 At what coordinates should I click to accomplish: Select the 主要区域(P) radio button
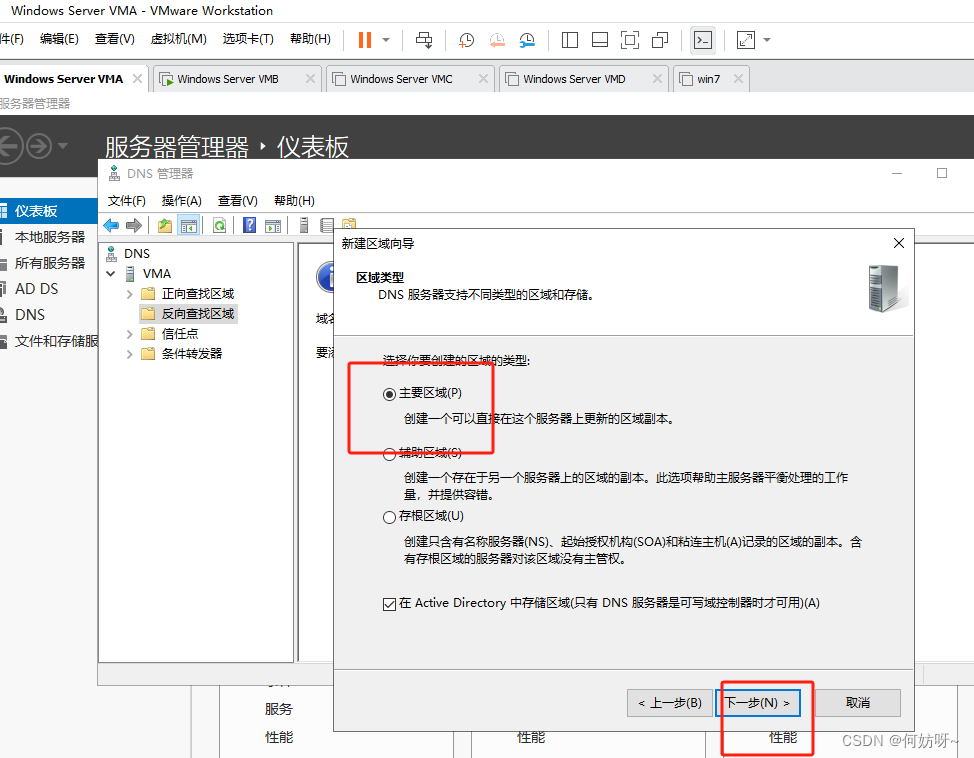[x=390, y=394]
